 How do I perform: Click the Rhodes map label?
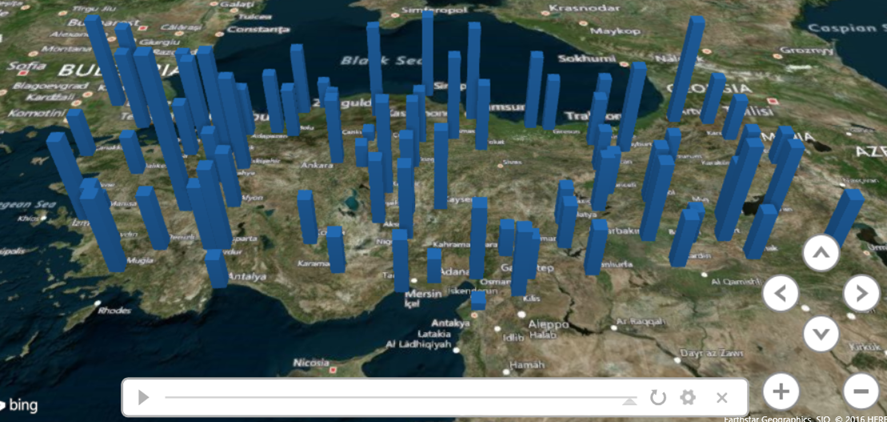(114, 311)
